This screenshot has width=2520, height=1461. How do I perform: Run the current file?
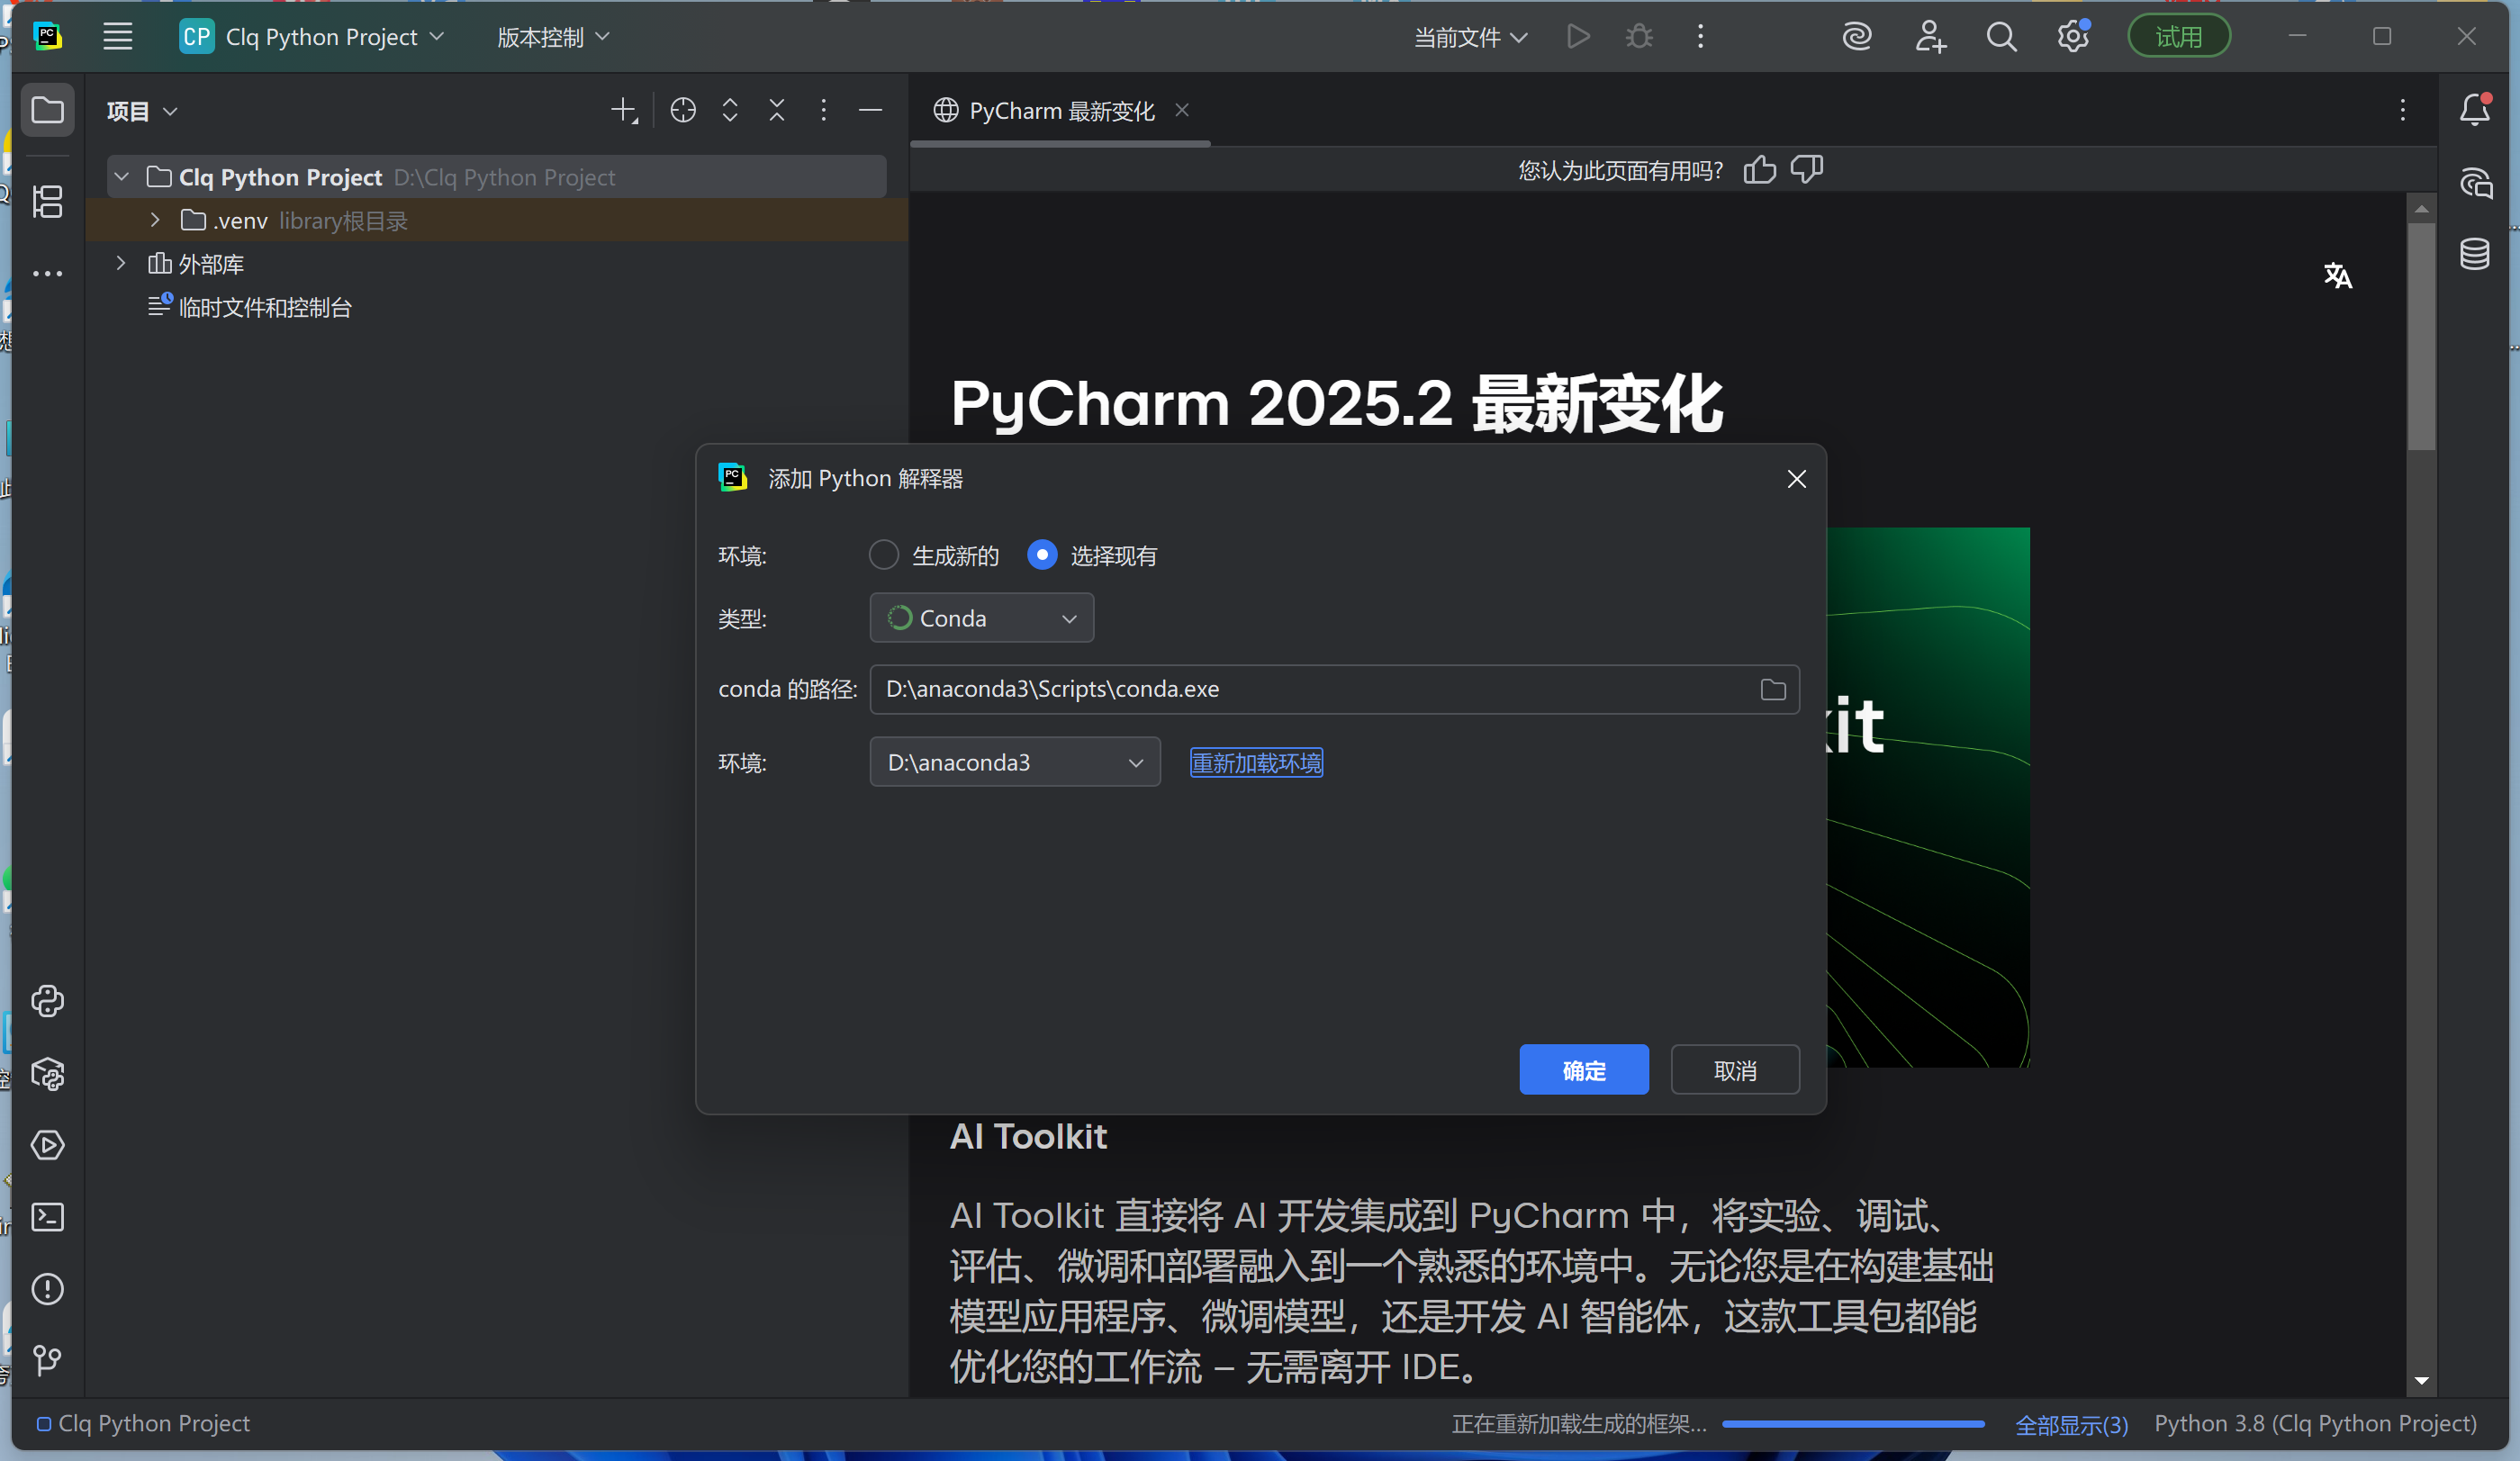click(x=1578, y=37)
